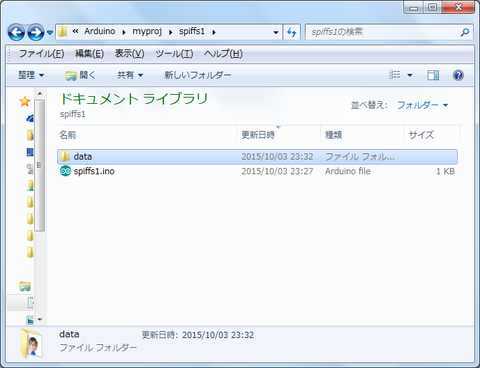
Task: Open the subfolder arrow after myproj
Action: (x=170, y=32)
